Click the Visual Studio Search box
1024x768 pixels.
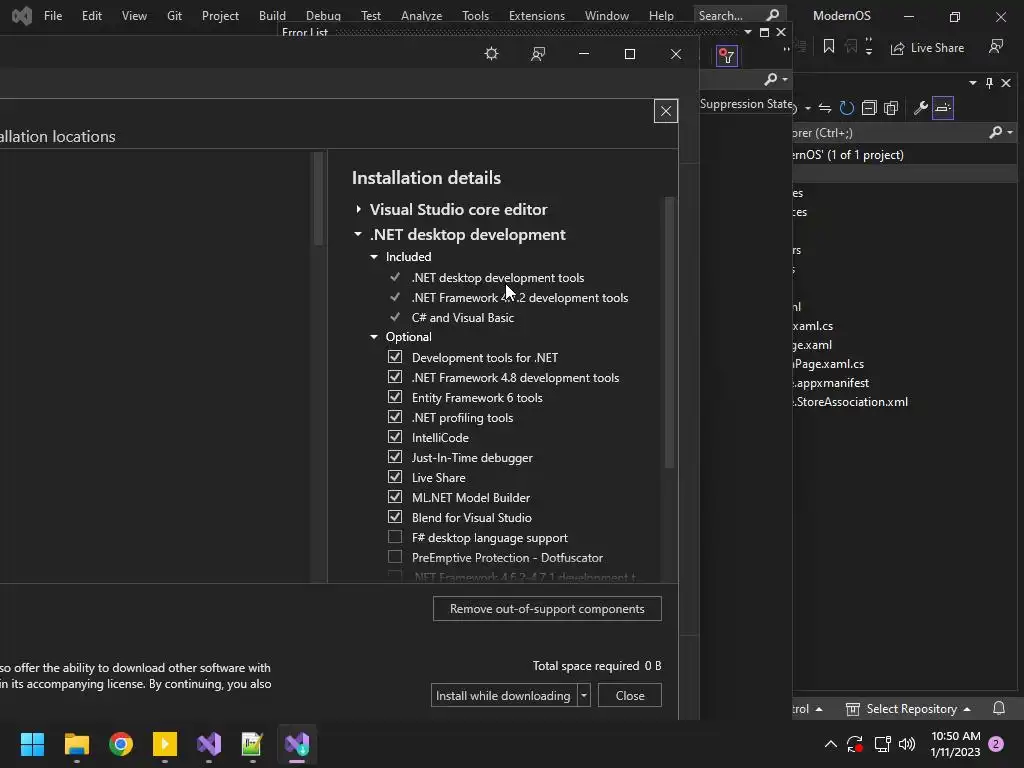(x=739, y=15)
